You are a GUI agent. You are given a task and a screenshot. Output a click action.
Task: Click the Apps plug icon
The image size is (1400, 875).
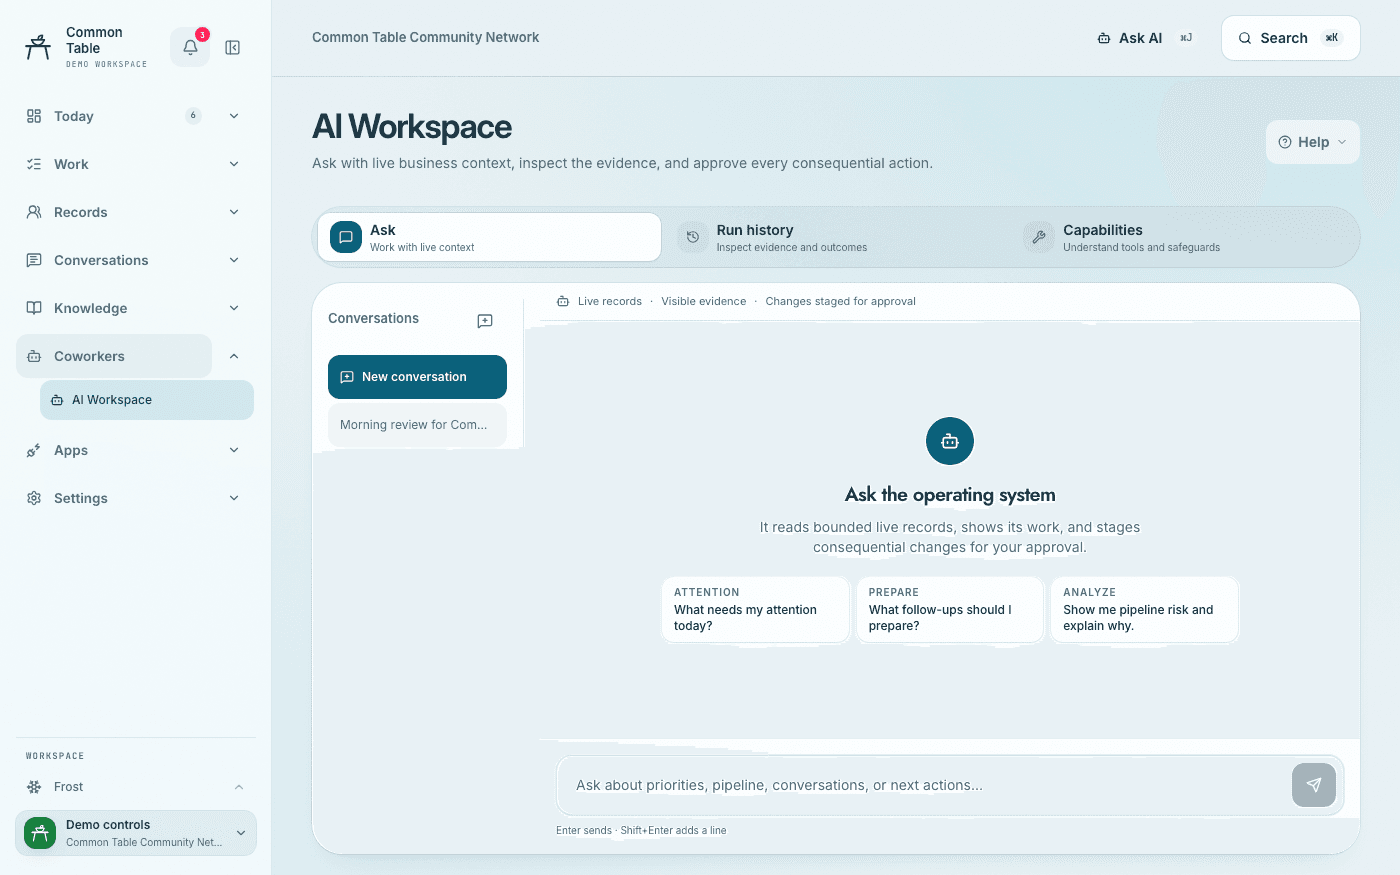coord(34,450)
